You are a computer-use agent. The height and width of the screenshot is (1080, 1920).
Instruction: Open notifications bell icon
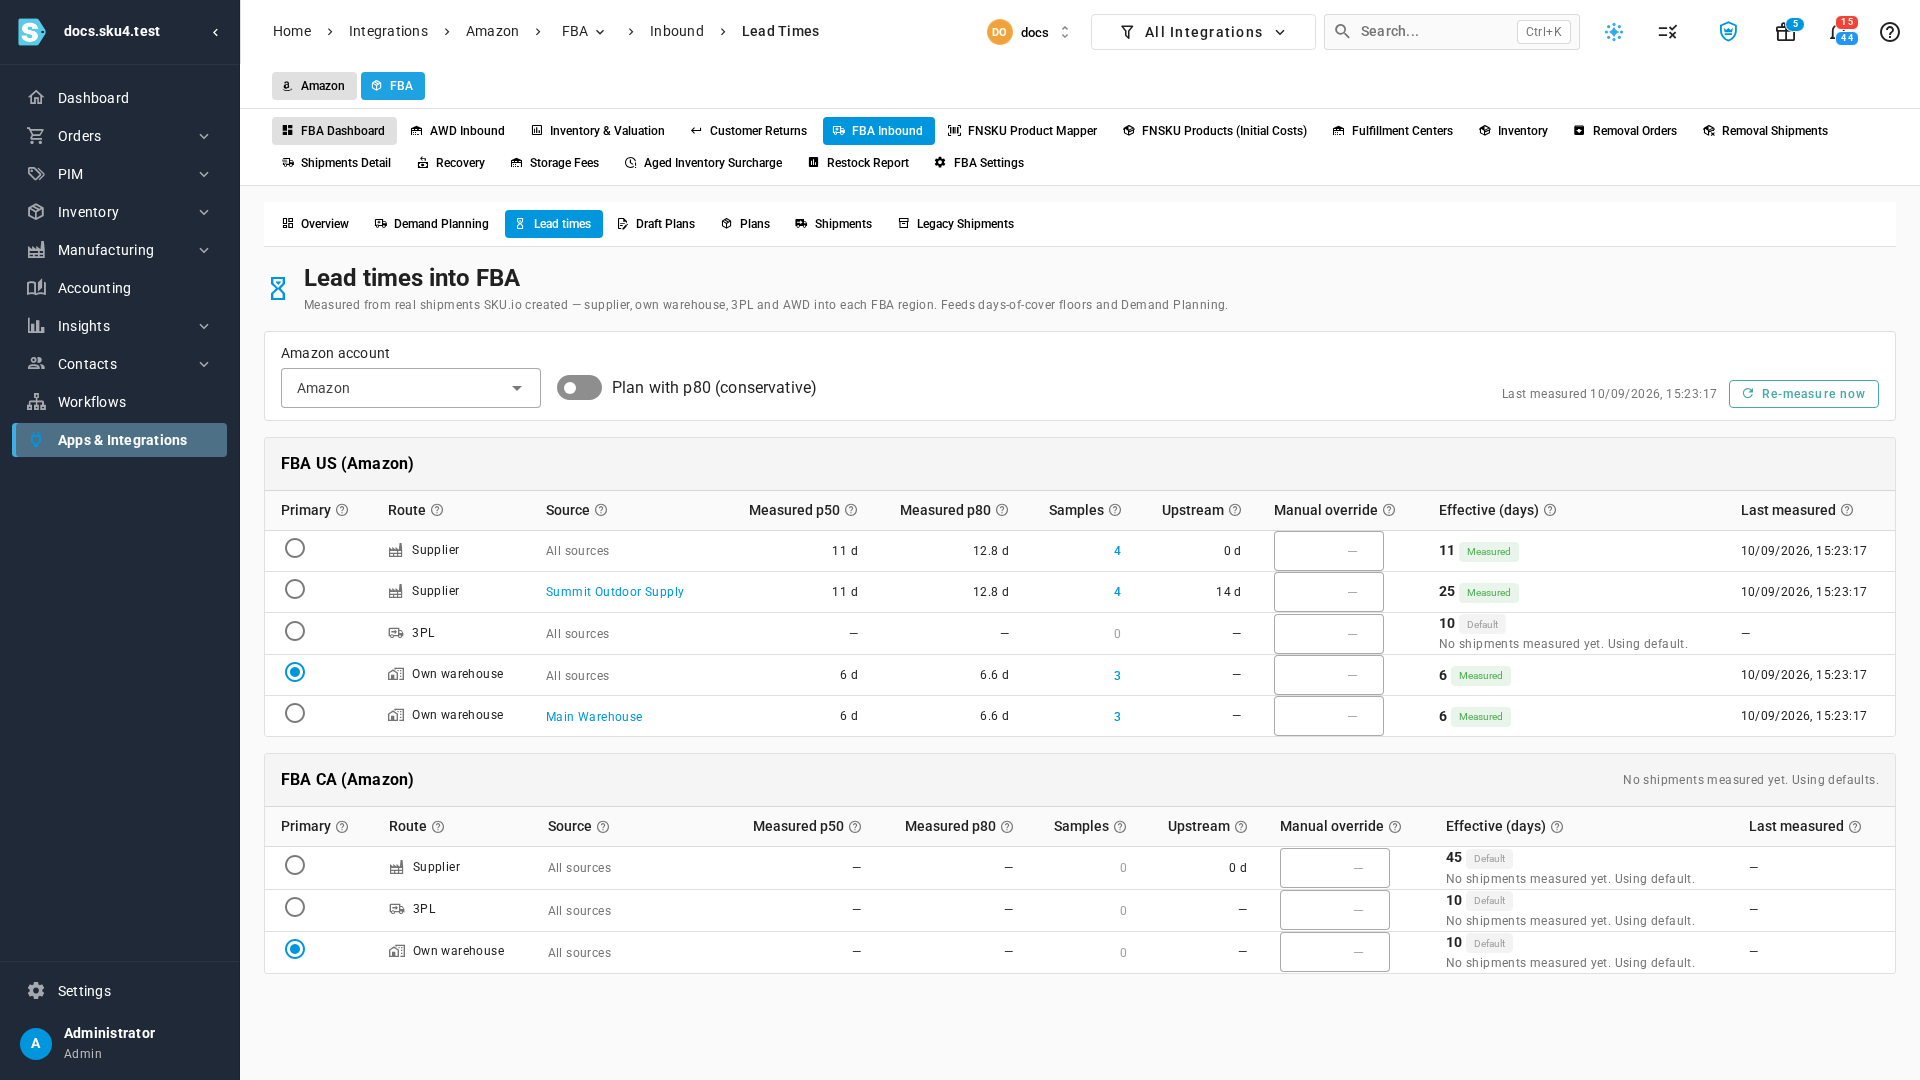coord(1836,32)
